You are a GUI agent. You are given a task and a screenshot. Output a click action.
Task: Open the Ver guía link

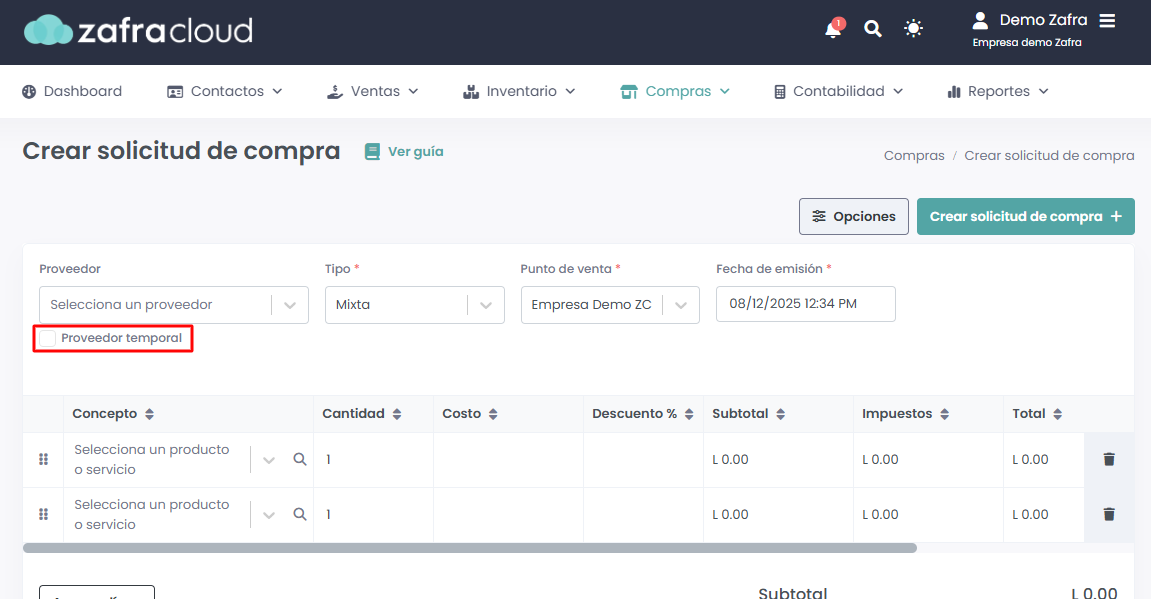(x=415, y=152)
